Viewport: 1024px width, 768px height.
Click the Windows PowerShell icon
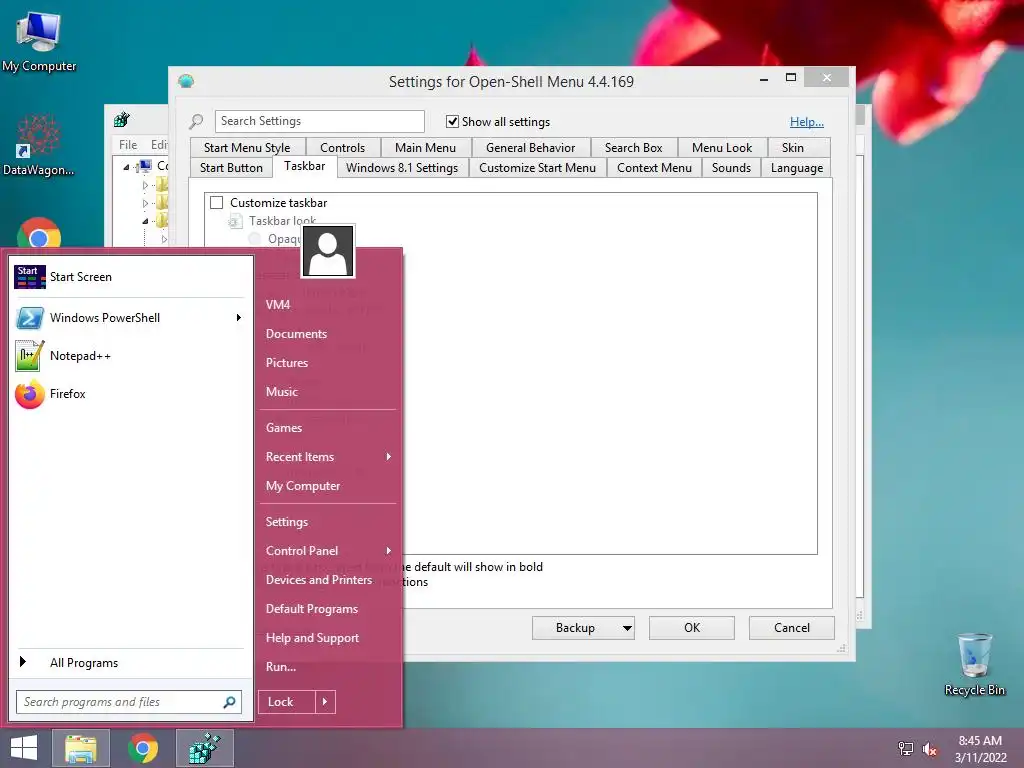click(x=30, y=318)
